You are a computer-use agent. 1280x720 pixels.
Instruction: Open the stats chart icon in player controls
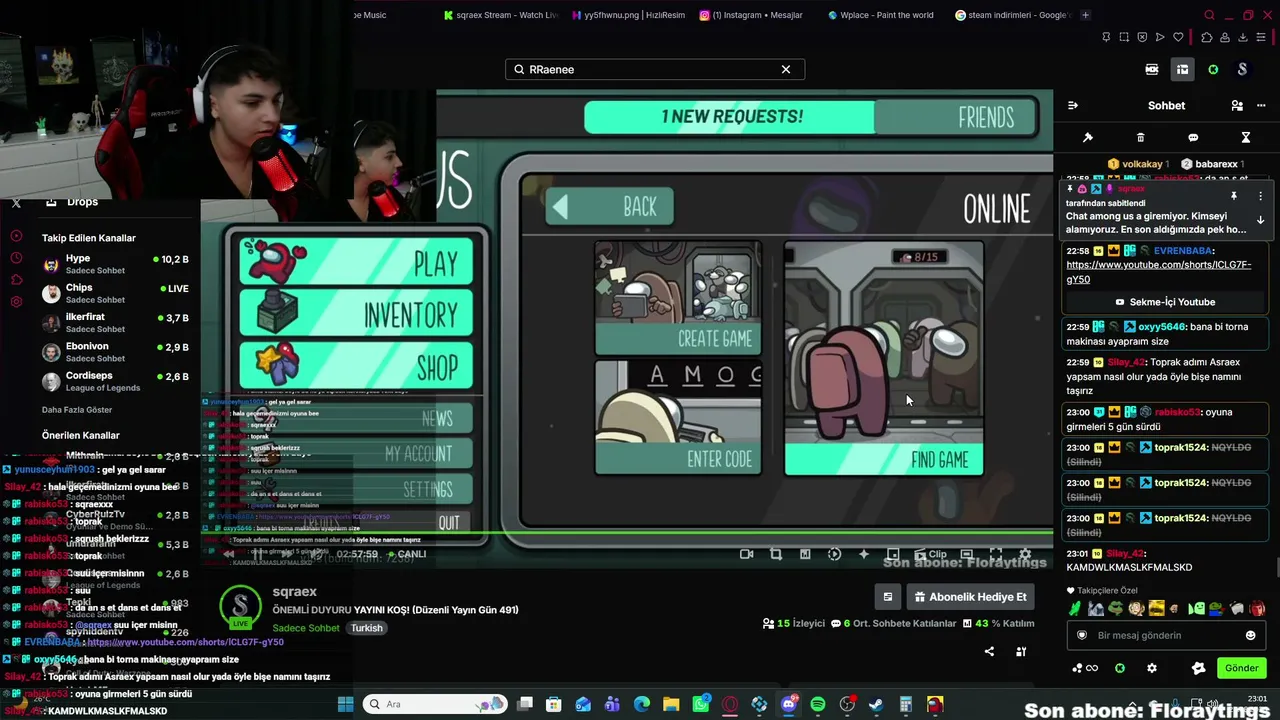click(805, 554)
